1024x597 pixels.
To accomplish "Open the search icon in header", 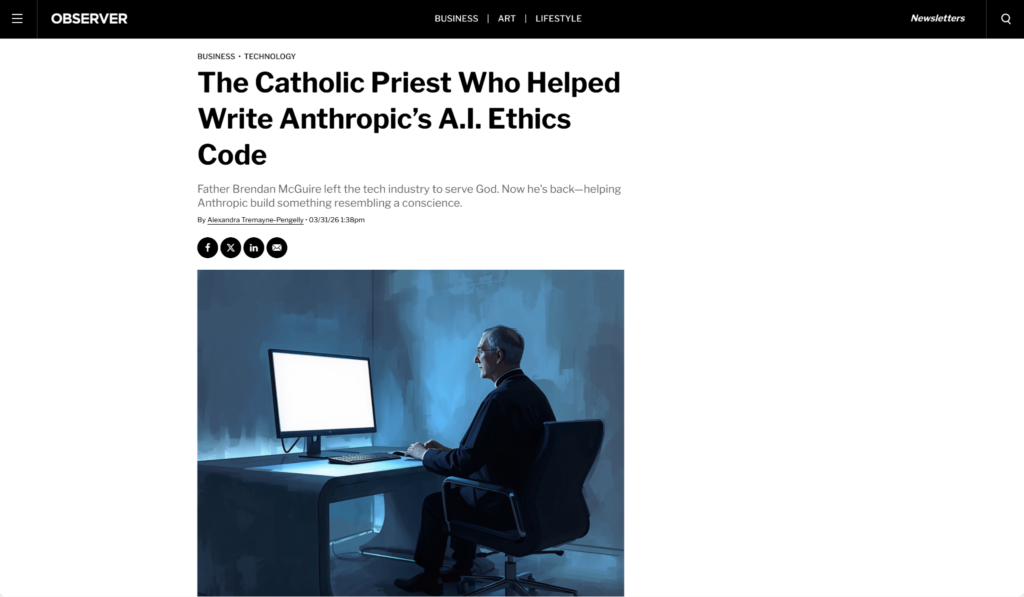I will pyautogui.click(x=1006, y=19).
